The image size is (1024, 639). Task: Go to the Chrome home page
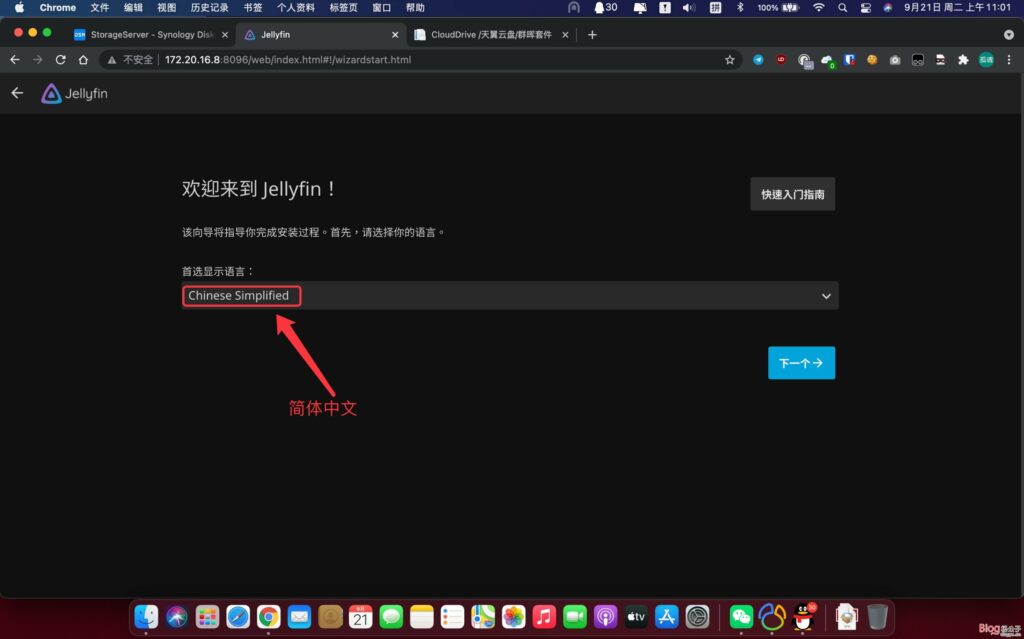83,59
